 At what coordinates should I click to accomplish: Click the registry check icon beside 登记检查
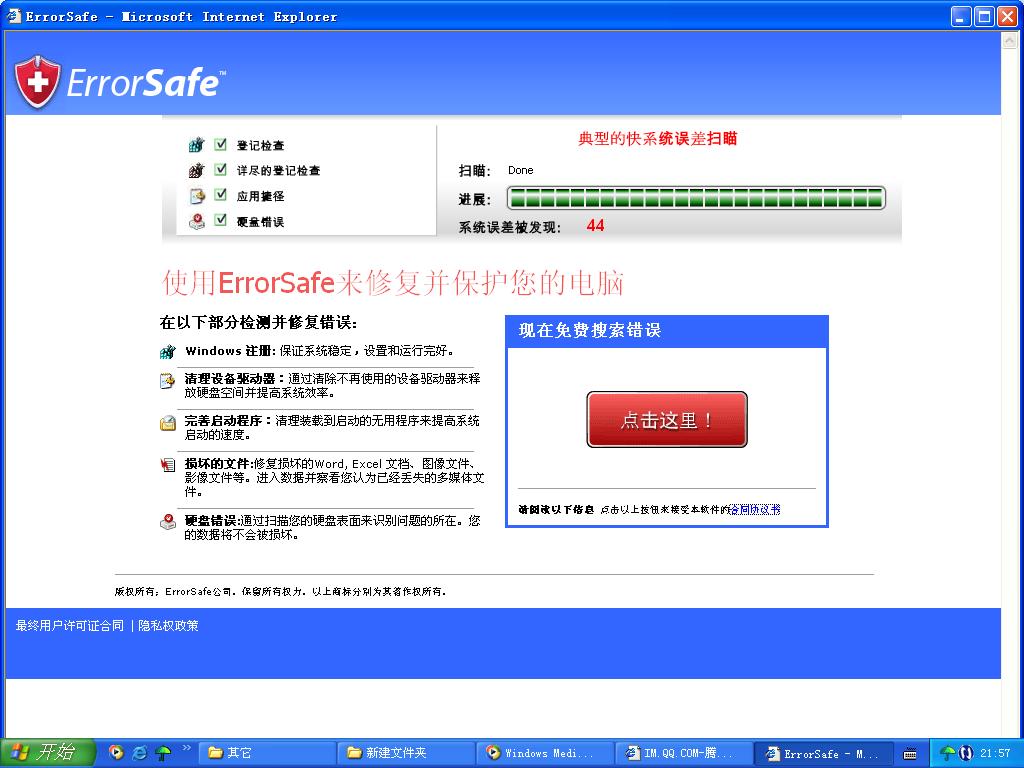196,144
